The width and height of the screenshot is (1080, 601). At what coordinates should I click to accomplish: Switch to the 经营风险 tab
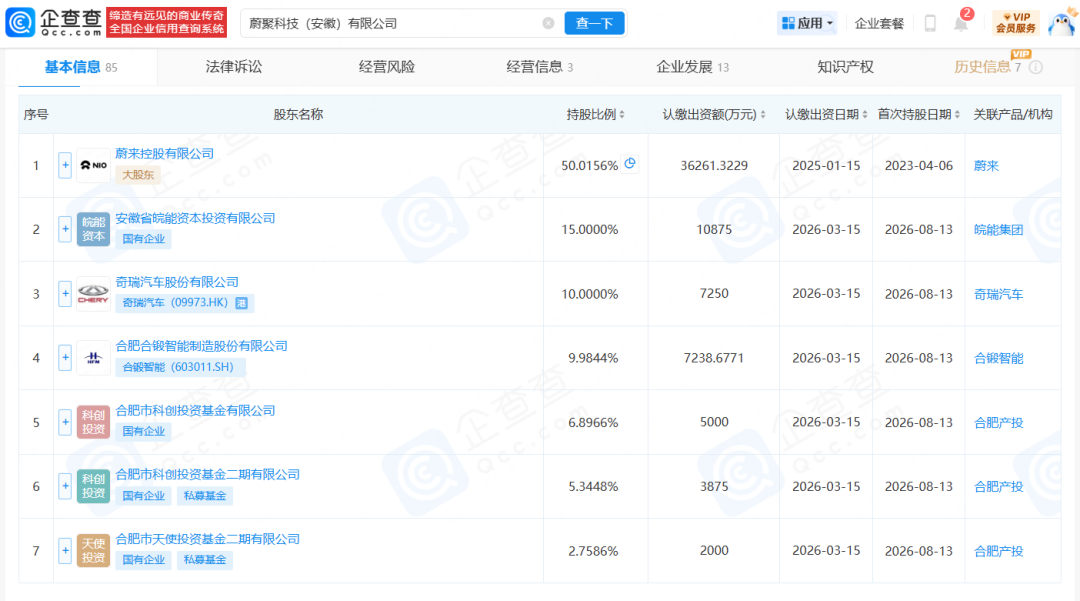[386, 67]
